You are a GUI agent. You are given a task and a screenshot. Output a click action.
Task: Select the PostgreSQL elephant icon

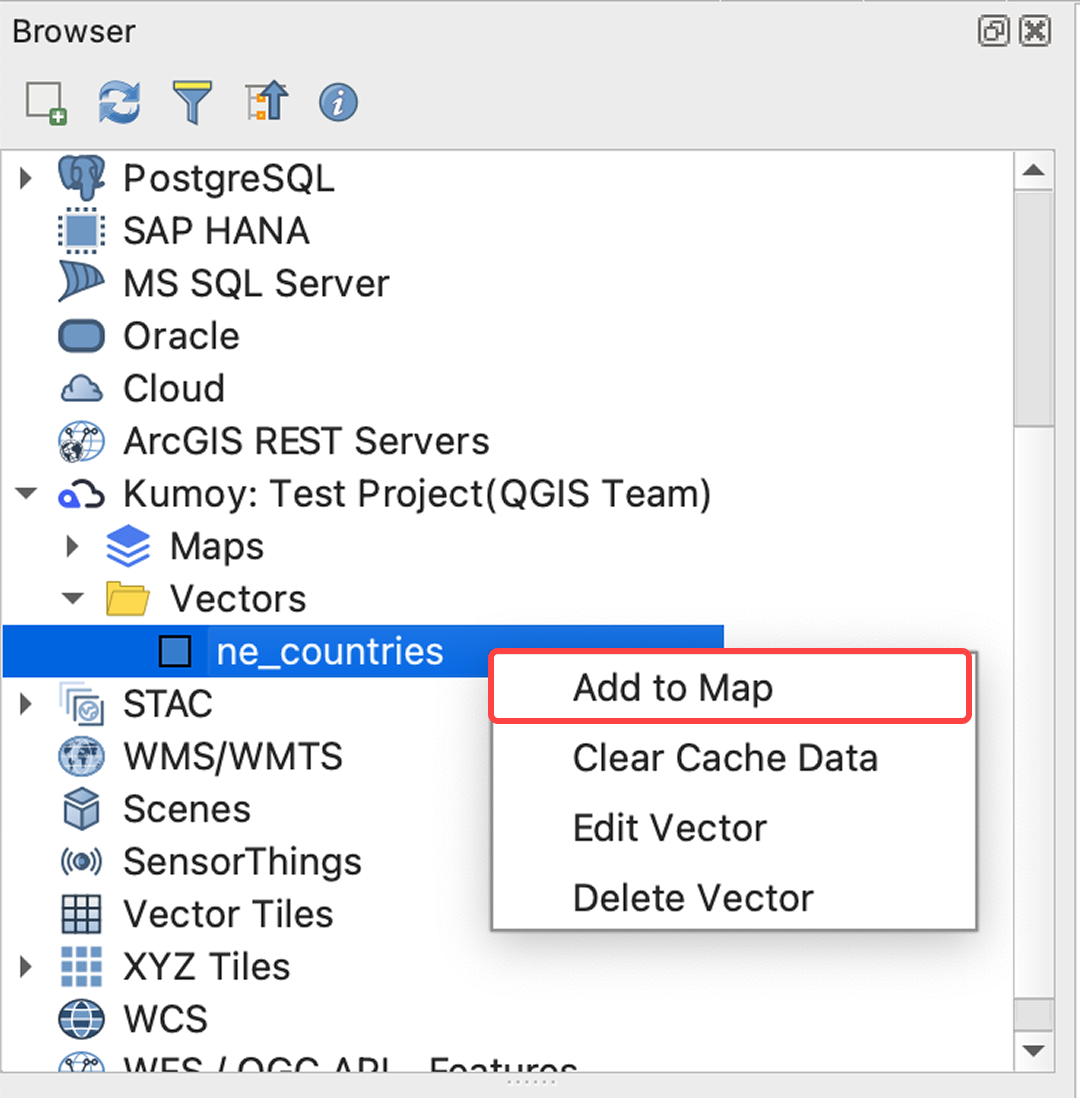coord(82,179)
